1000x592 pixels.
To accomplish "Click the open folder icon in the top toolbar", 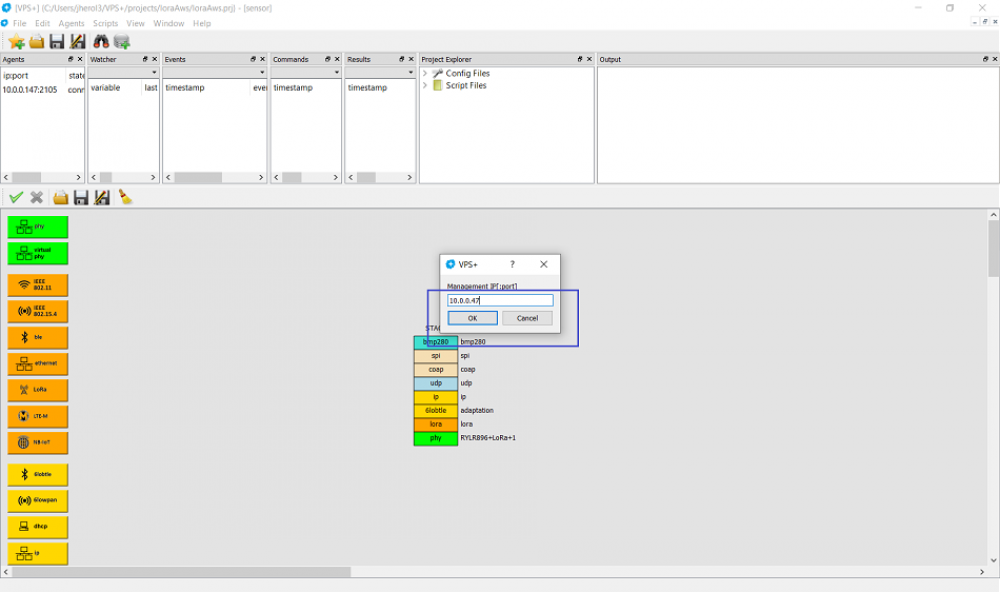I will click(x=37, y=42).
